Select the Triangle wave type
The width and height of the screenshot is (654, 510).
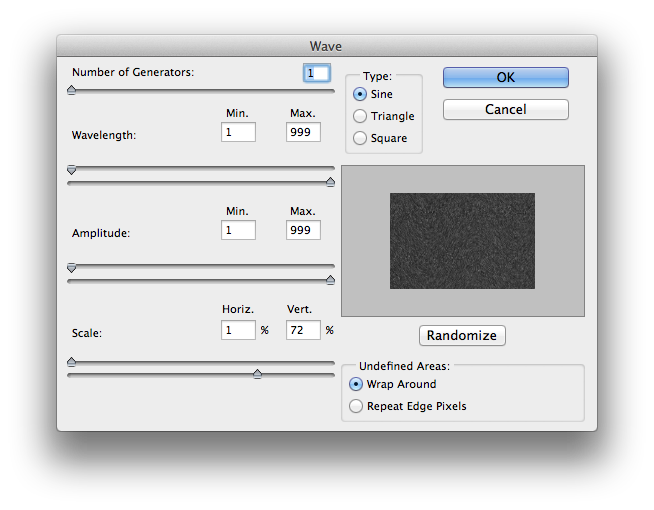pyautogui.click(x=360, y=116)
